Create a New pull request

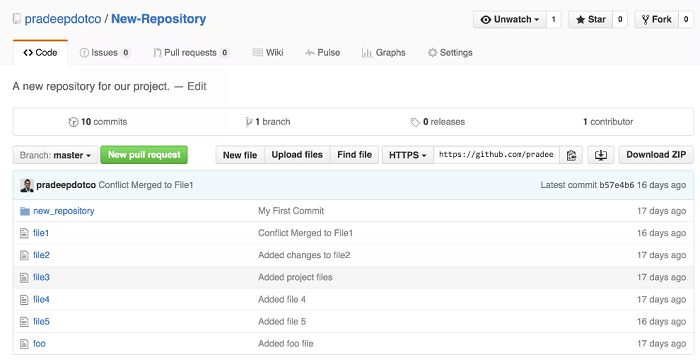click(x=144, y=155)
